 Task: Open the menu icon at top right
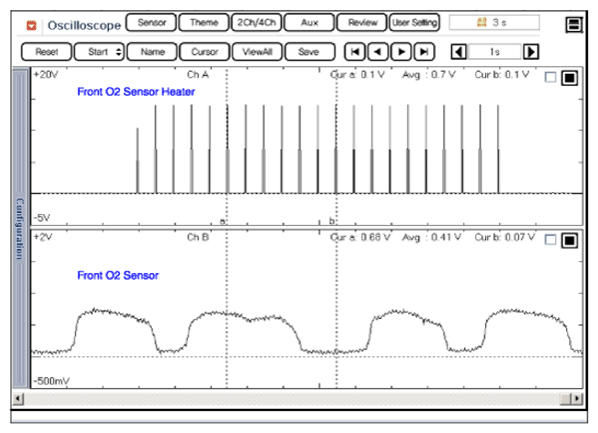(x=574, y=25)
